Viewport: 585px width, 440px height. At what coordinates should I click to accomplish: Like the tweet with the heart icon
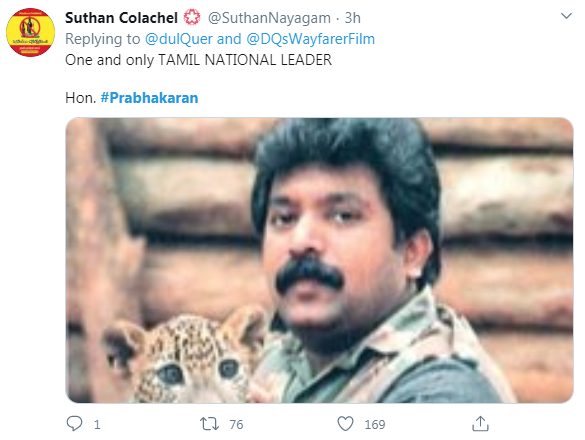click(x=345, y=424)
